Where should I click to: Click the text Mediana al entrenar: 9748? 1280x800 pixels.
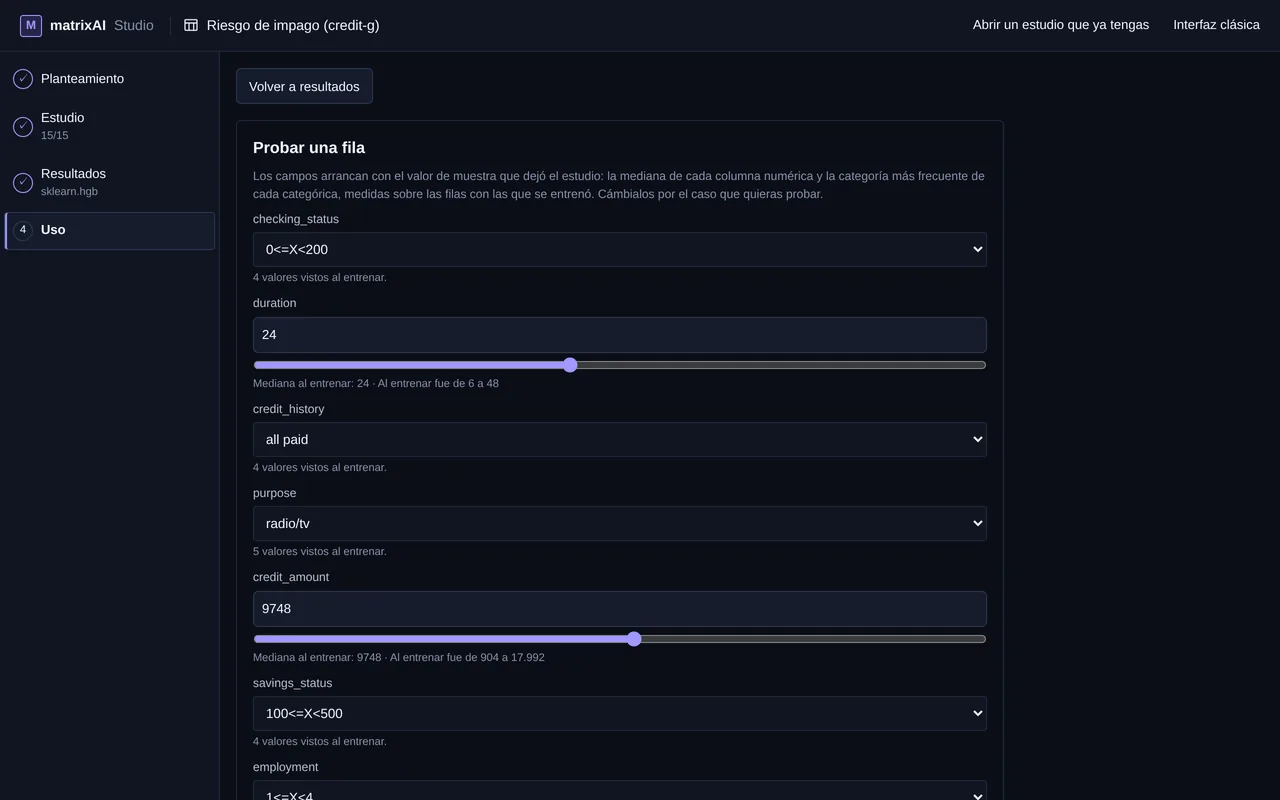317,657
